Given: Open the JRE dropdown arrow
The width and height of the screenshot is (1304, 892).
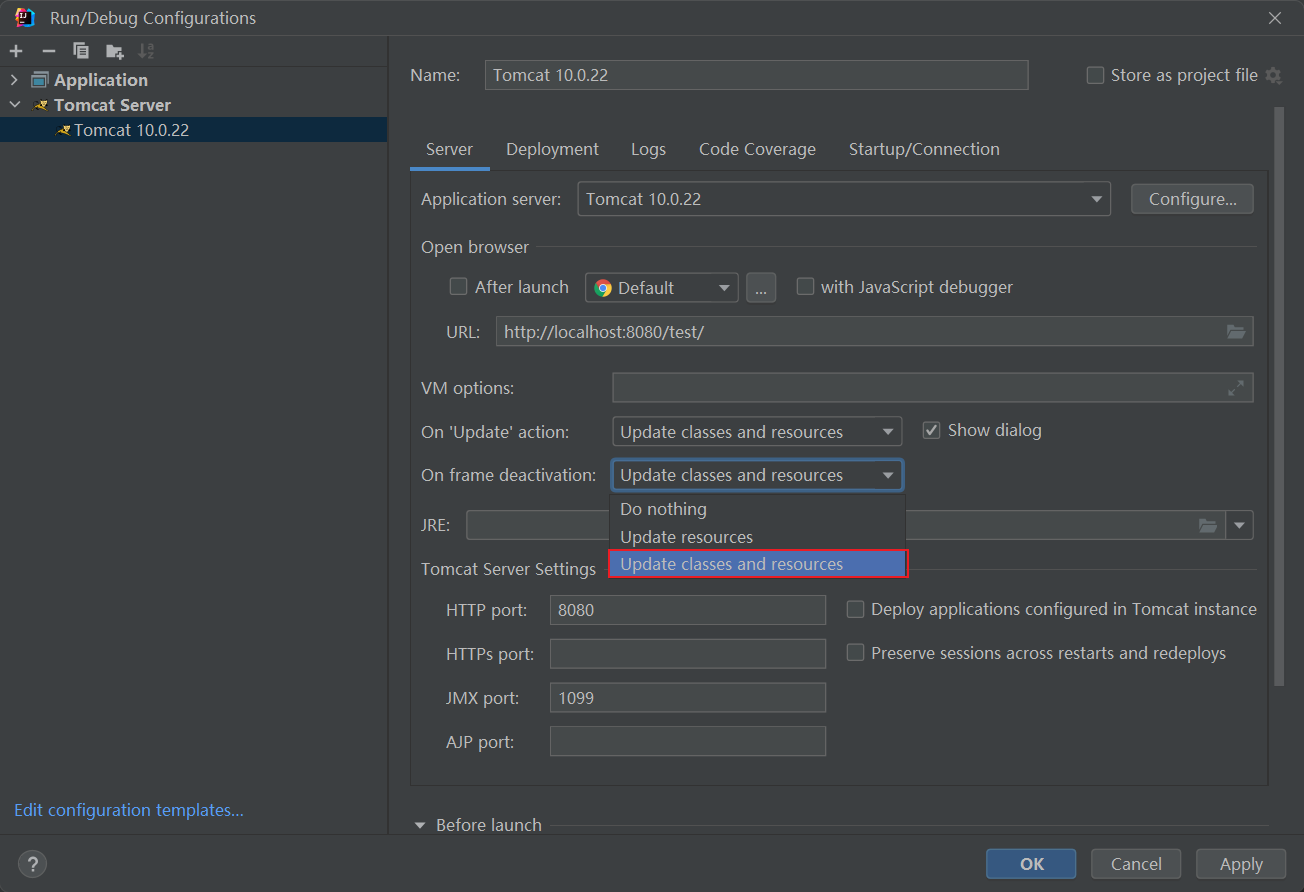Looking at the screenshot, I should point(1240,525).
